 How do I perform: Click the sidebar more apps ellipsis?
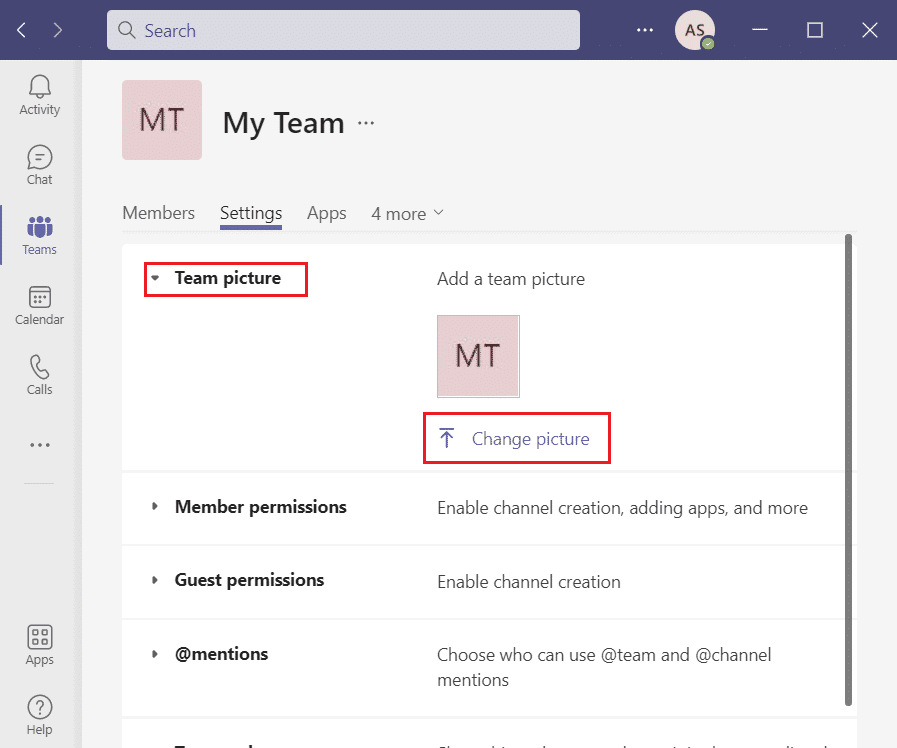[40, 445]
